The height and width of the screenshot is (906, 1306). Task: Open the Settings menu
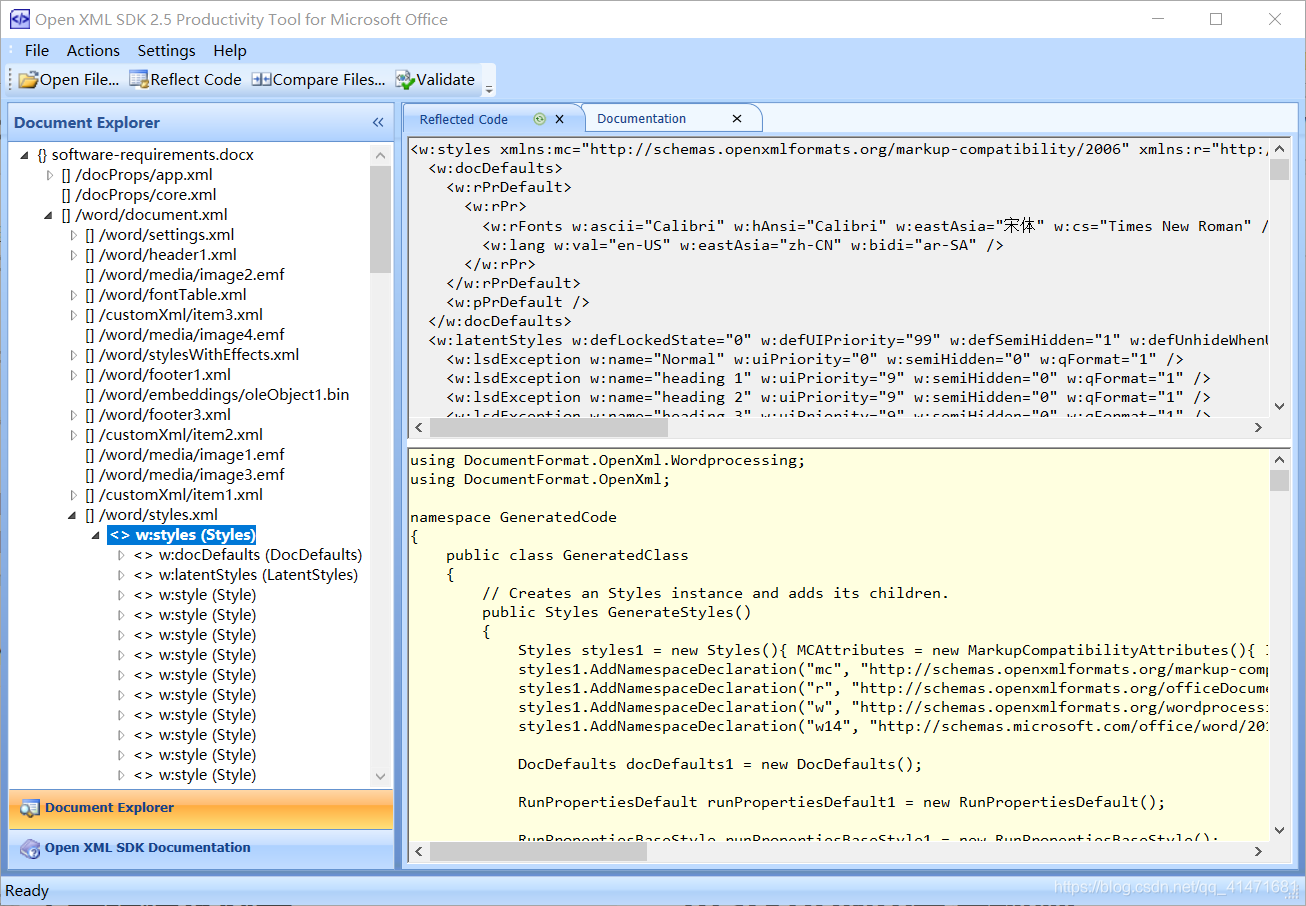click(166, 51)
